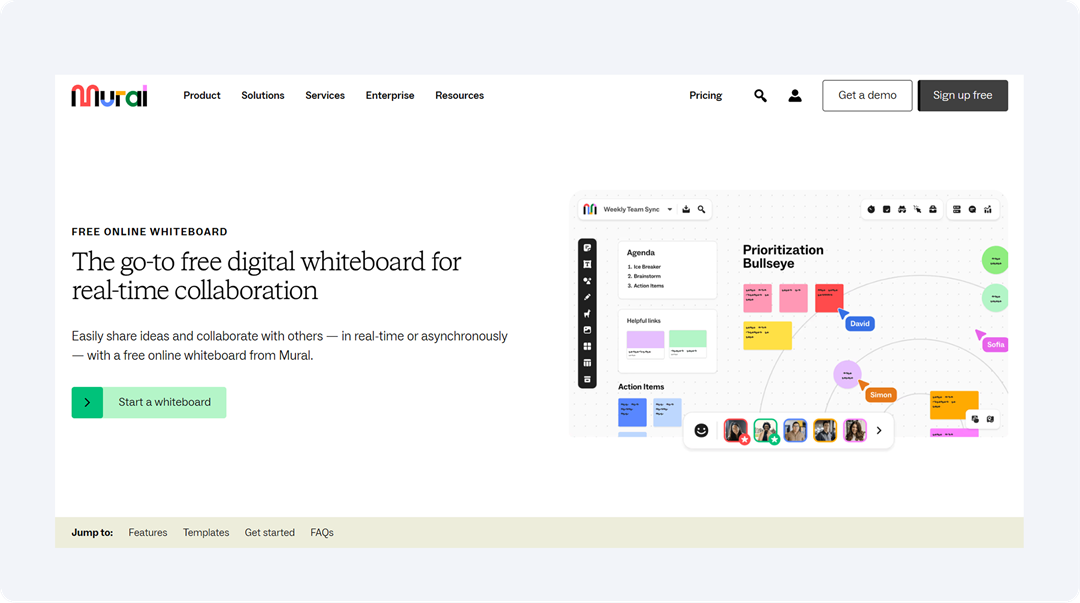Screen dimensions: 1080x603
Task: Click the Start a whiteboard button label
Action: (x=165, y=402)
